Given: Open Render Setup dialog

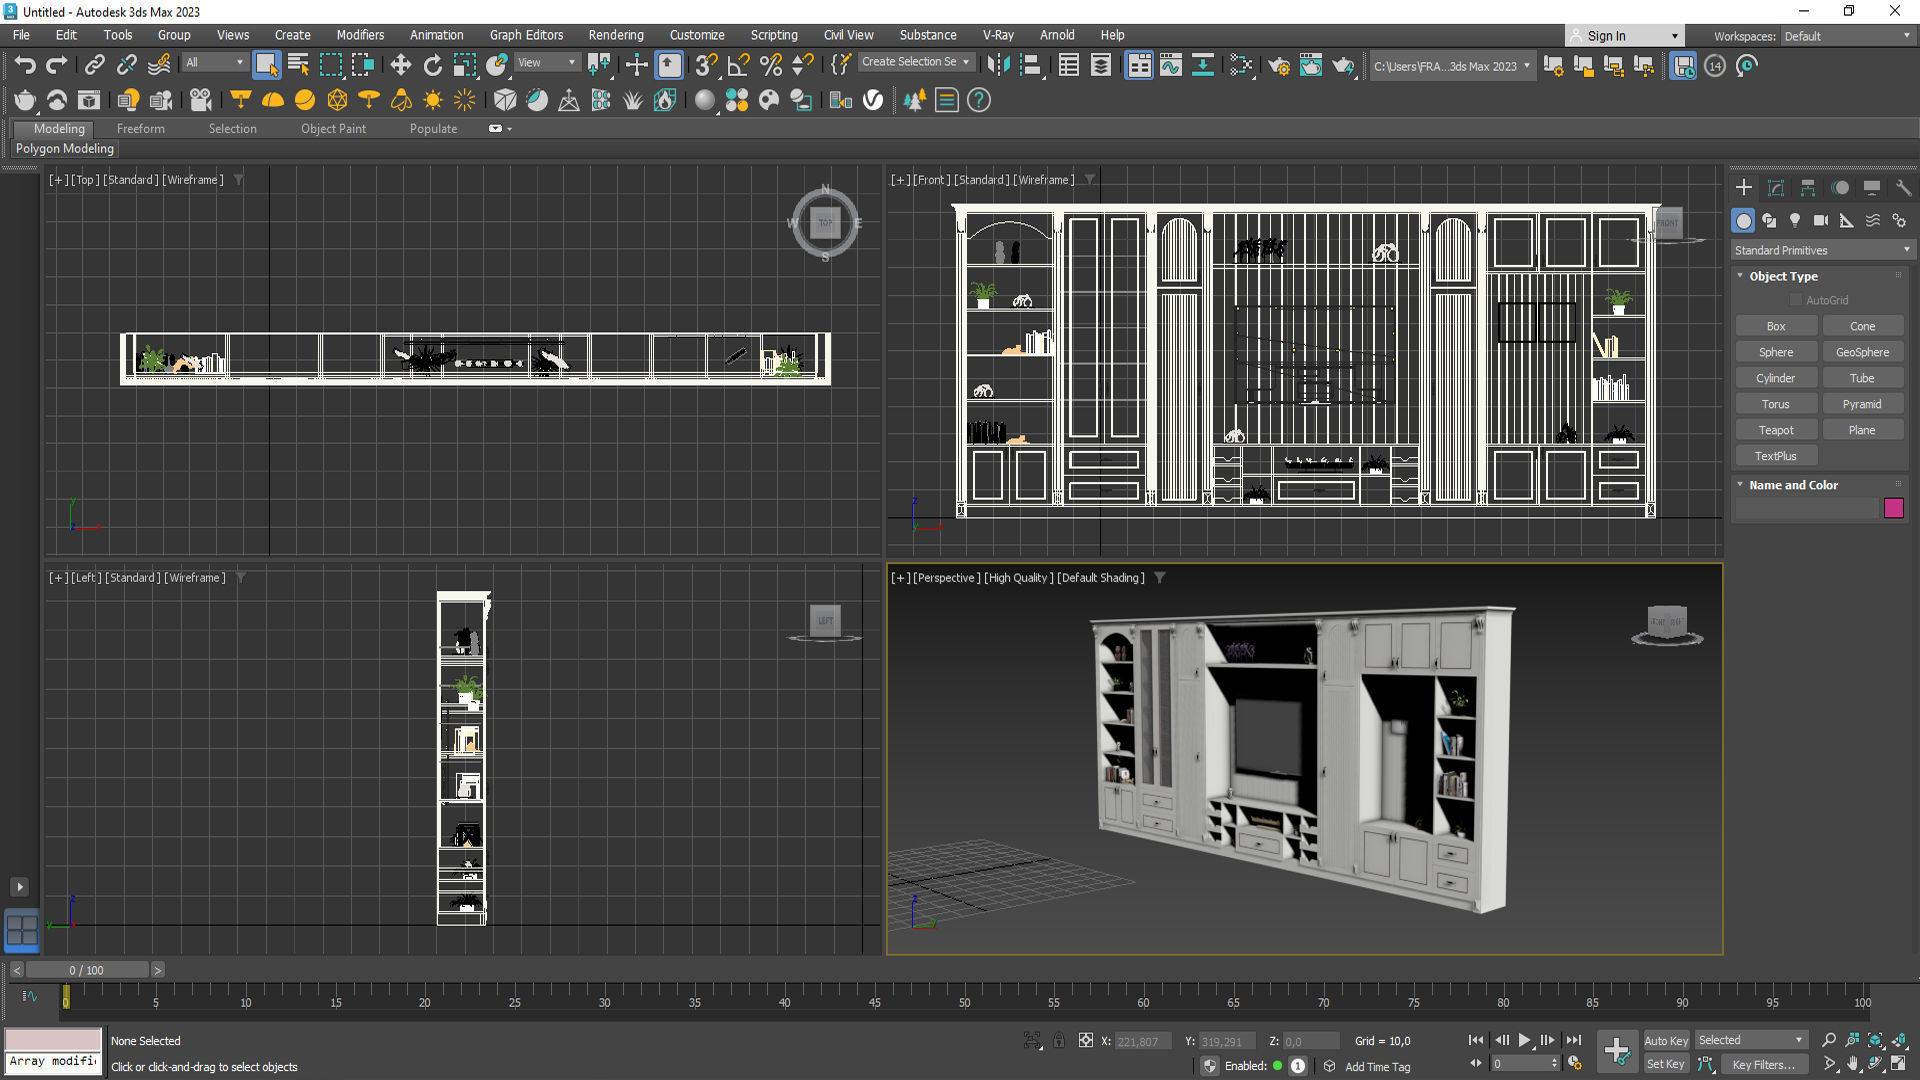Looking at the screenshot, I should 1278,66.
